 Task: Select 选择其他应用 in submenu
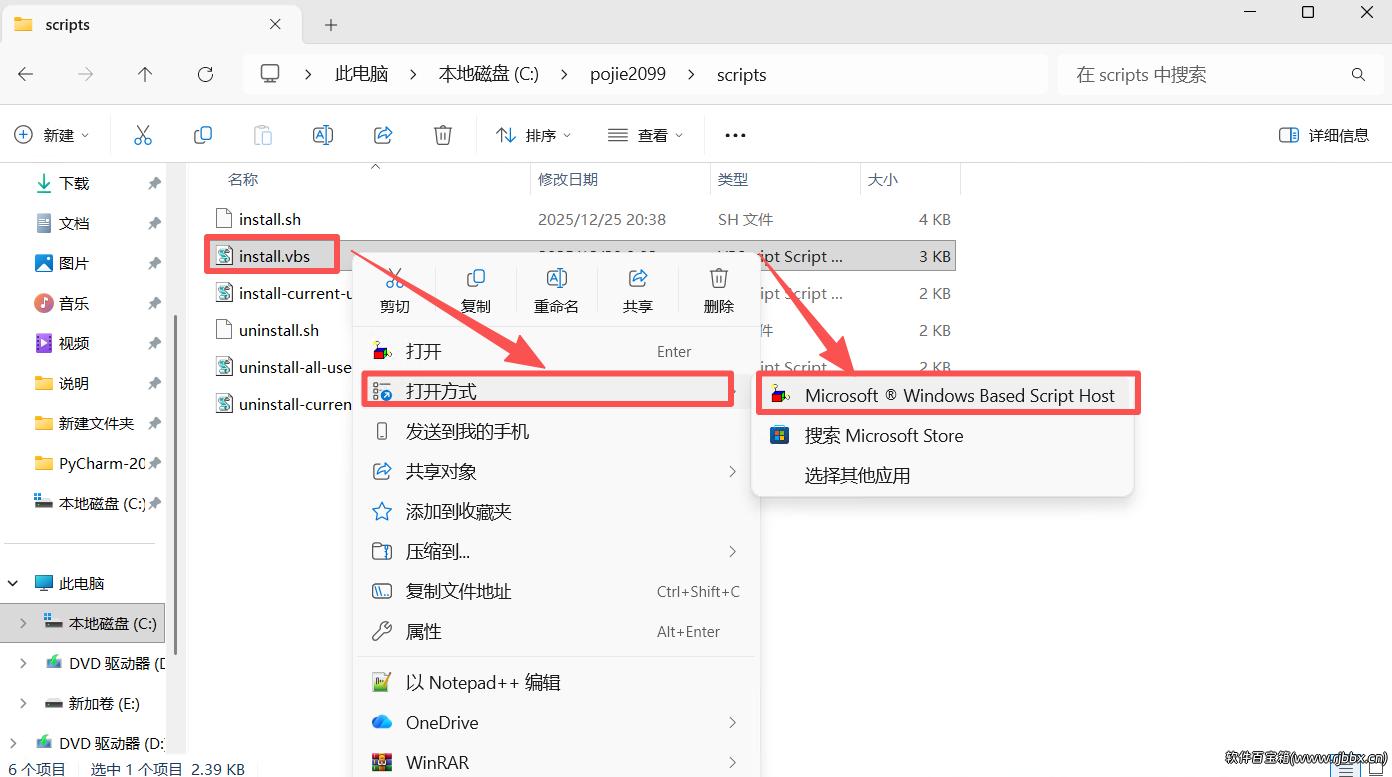coord(943,475)
